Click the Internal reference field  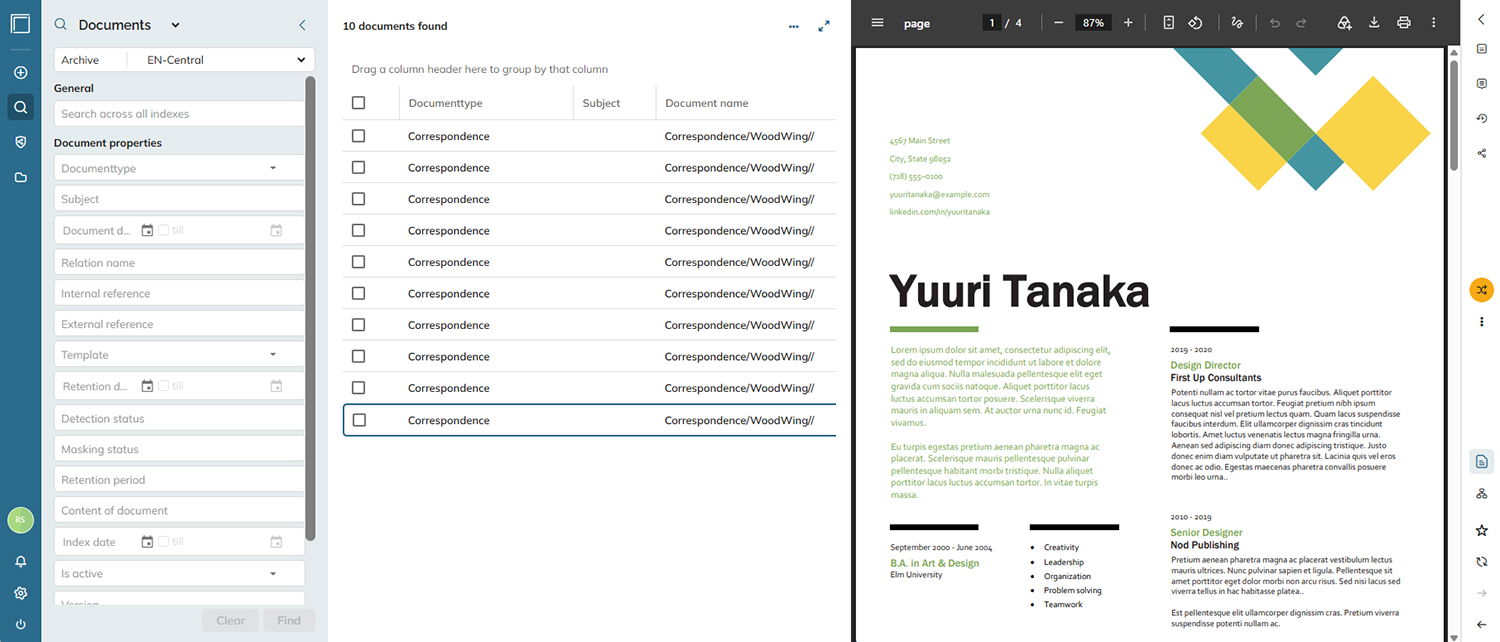tap(179, 294)
